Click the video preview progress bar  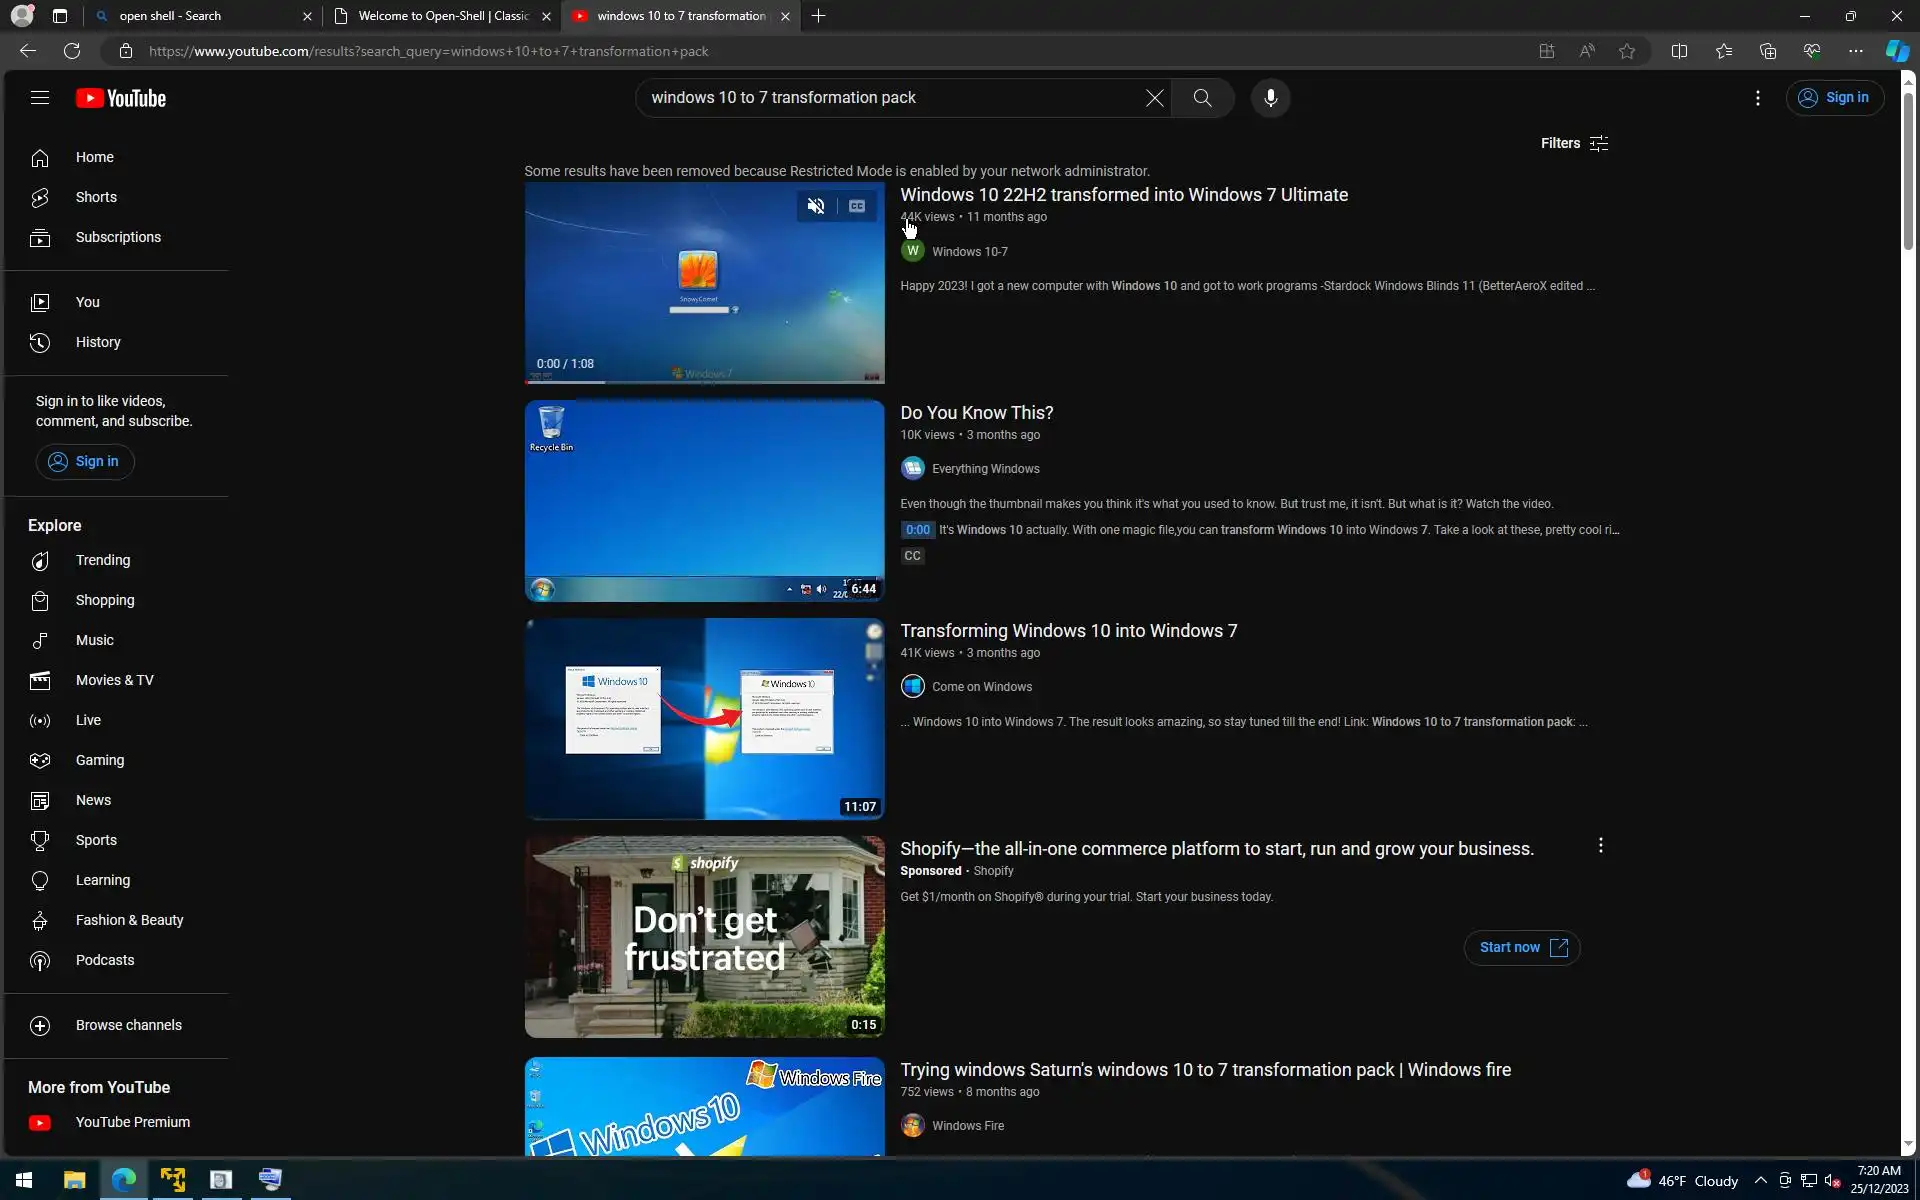[704, 381]
